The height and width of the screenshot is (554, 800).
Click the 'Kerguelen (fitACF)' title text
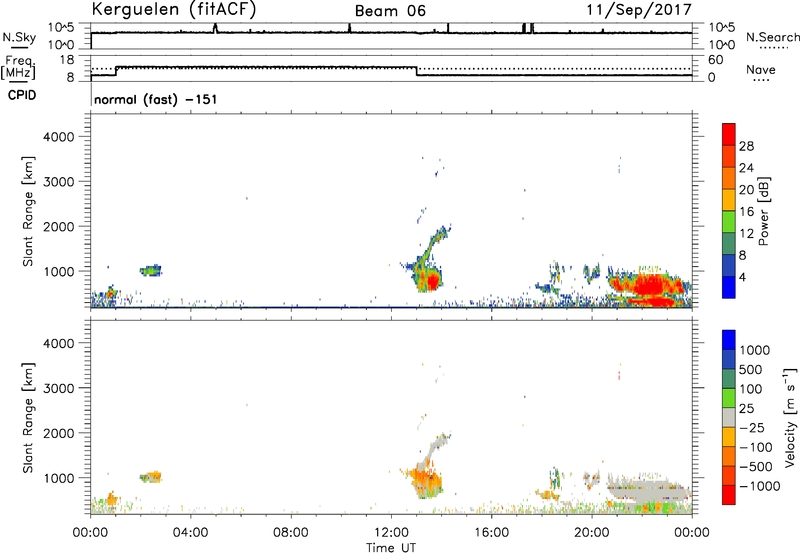click(173, 9)
